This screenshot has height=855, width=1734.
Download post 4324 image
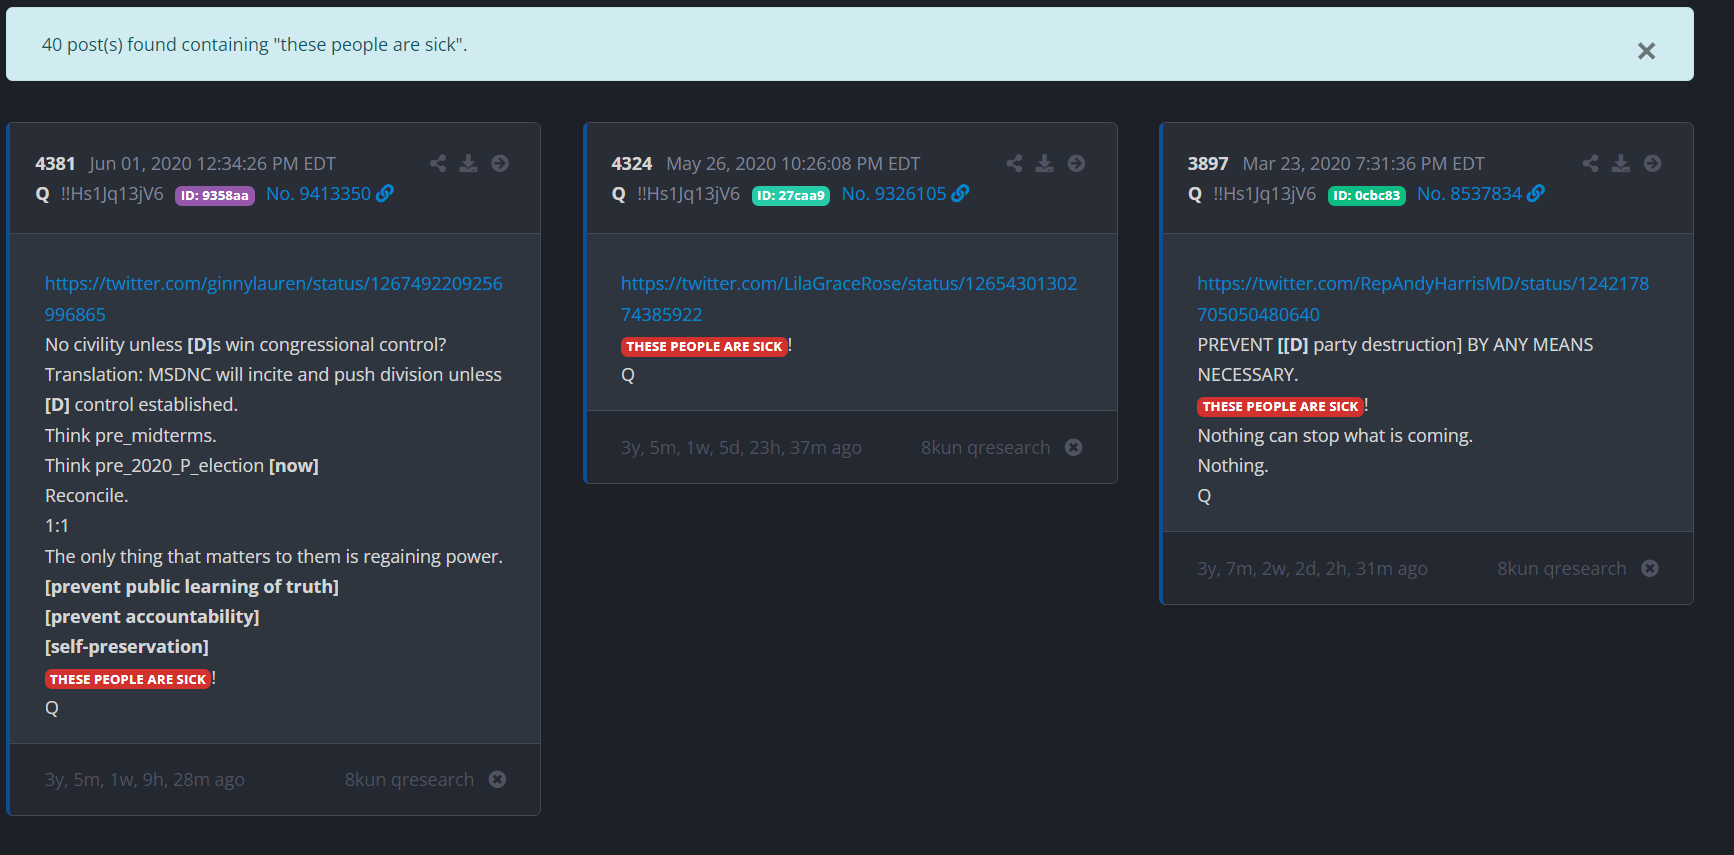point(1044,163)
